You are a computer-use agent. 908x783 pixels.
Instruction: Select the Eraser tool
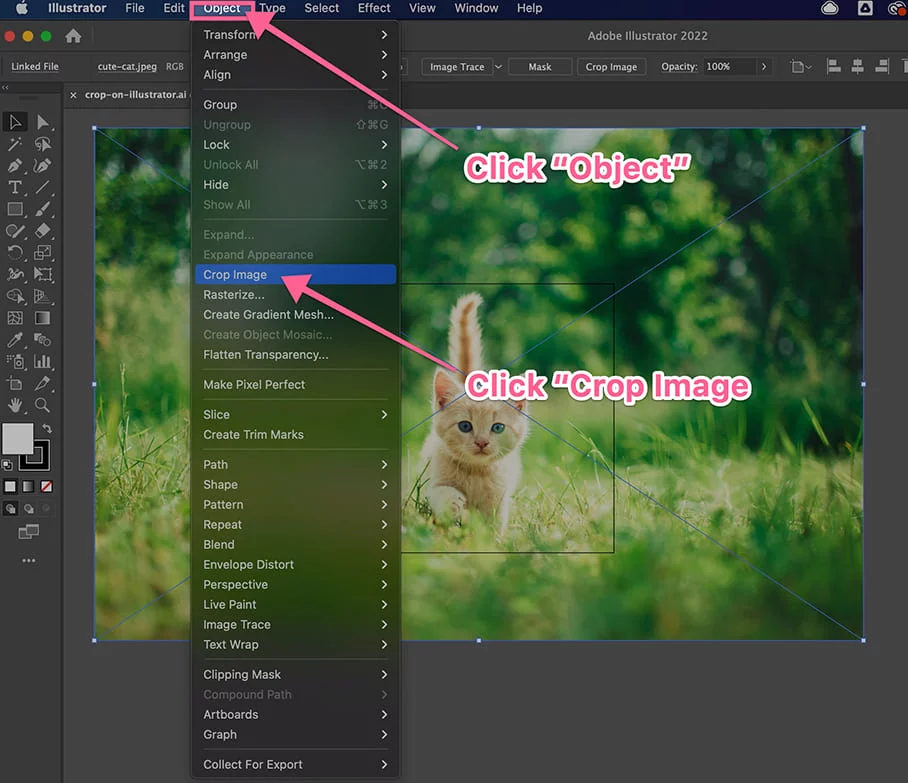pos(42,231)
